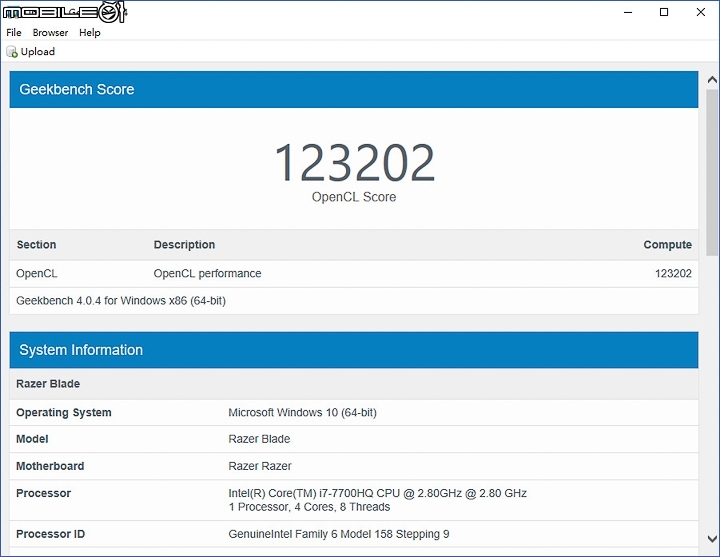
Task: Click the OpenCL section cell
Action: point(37,274)
